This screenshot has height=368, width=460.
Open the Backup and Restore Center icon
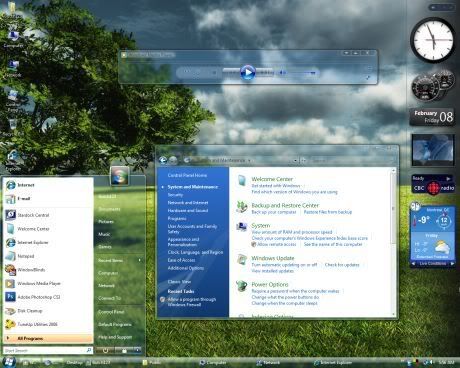pyautogui.click(x=241, y=207)
